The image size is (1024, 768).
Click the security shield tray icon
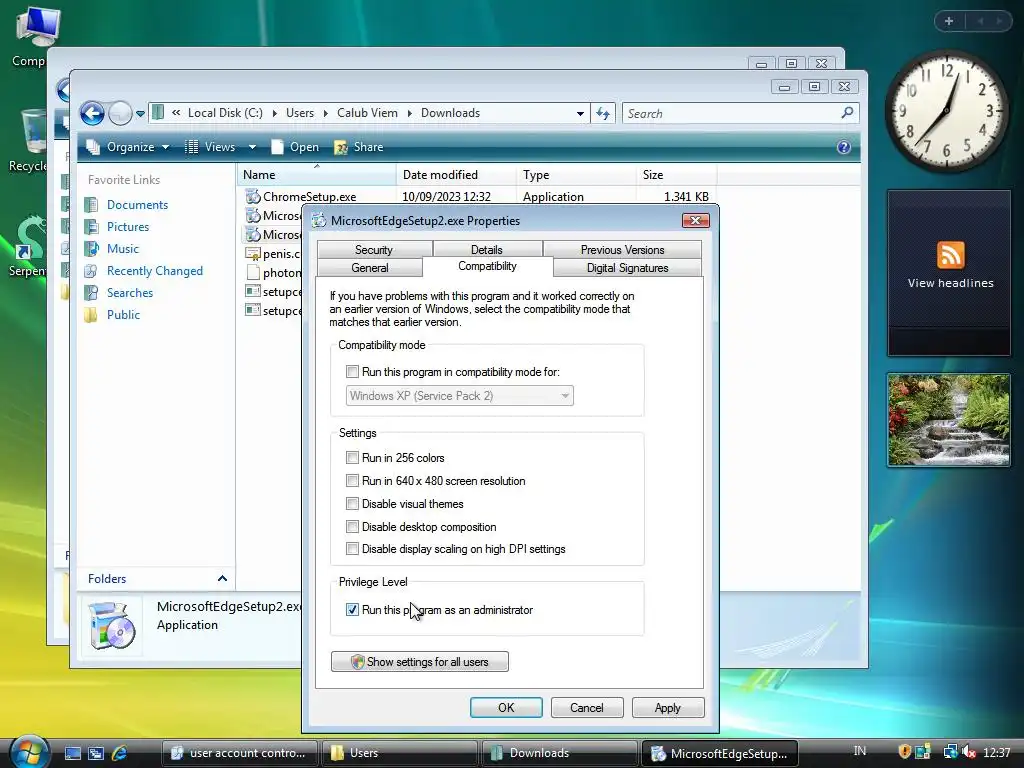click(904, 752)
